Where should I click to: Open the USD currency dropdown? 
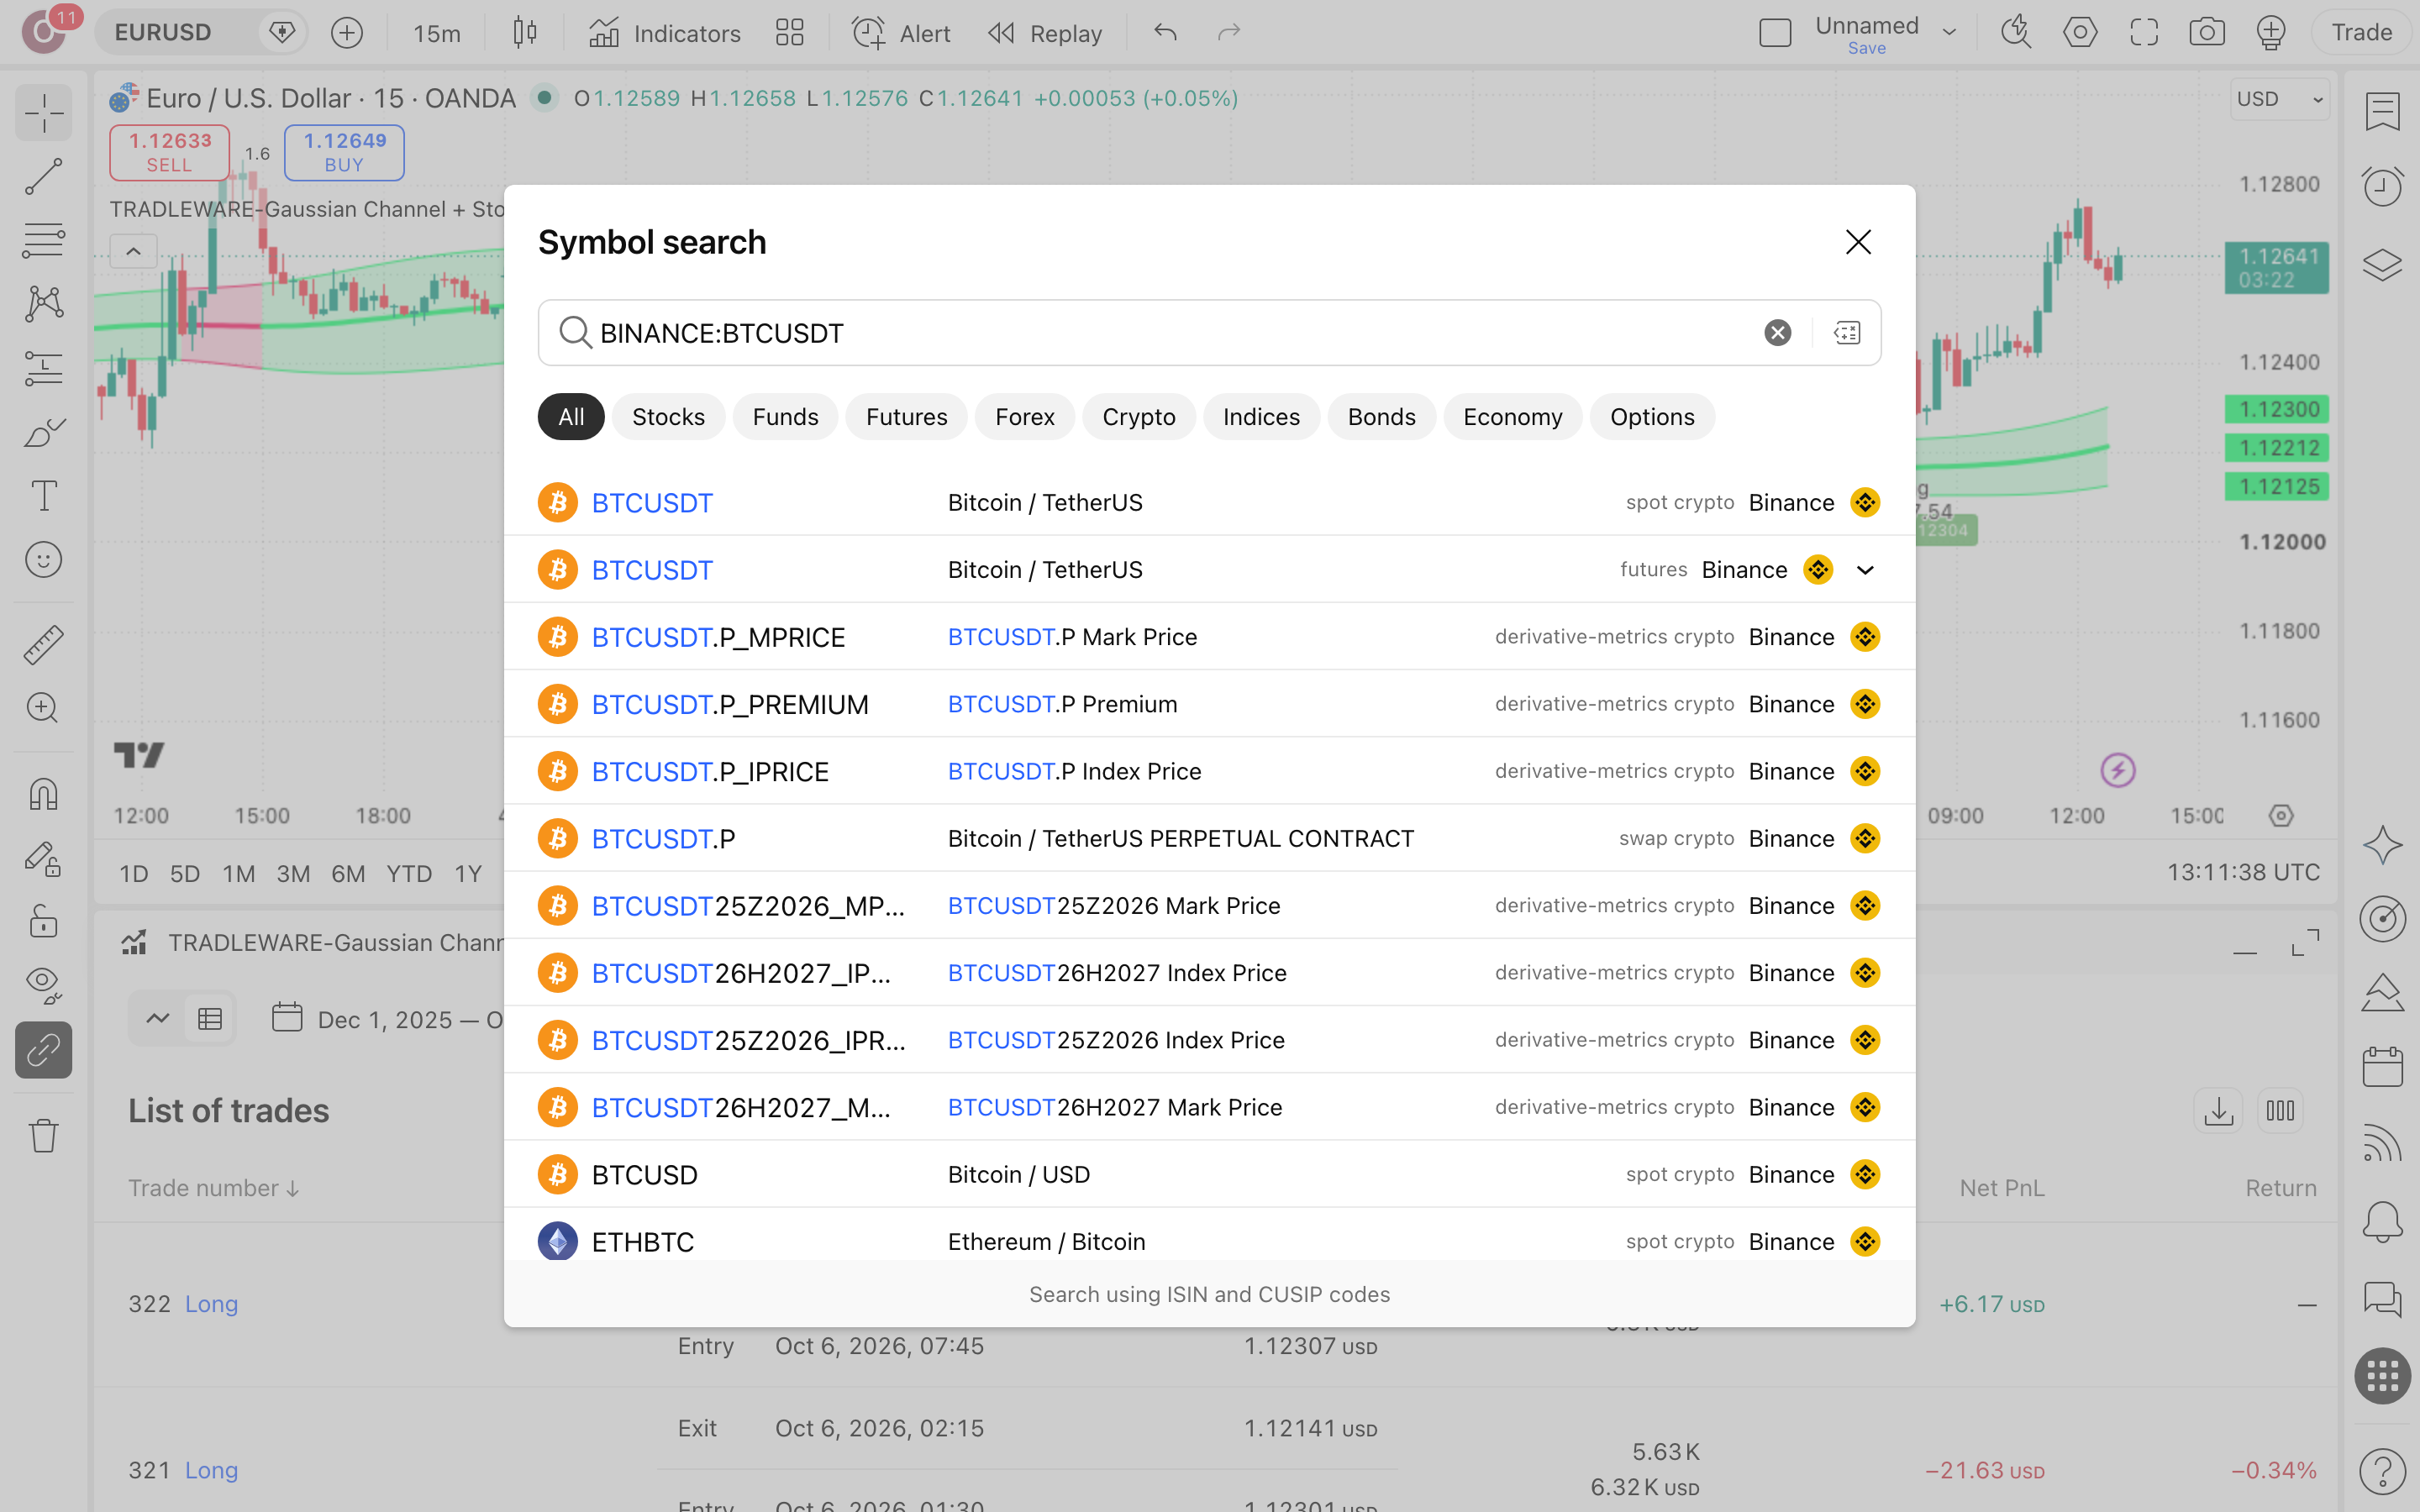(2280, 99)
